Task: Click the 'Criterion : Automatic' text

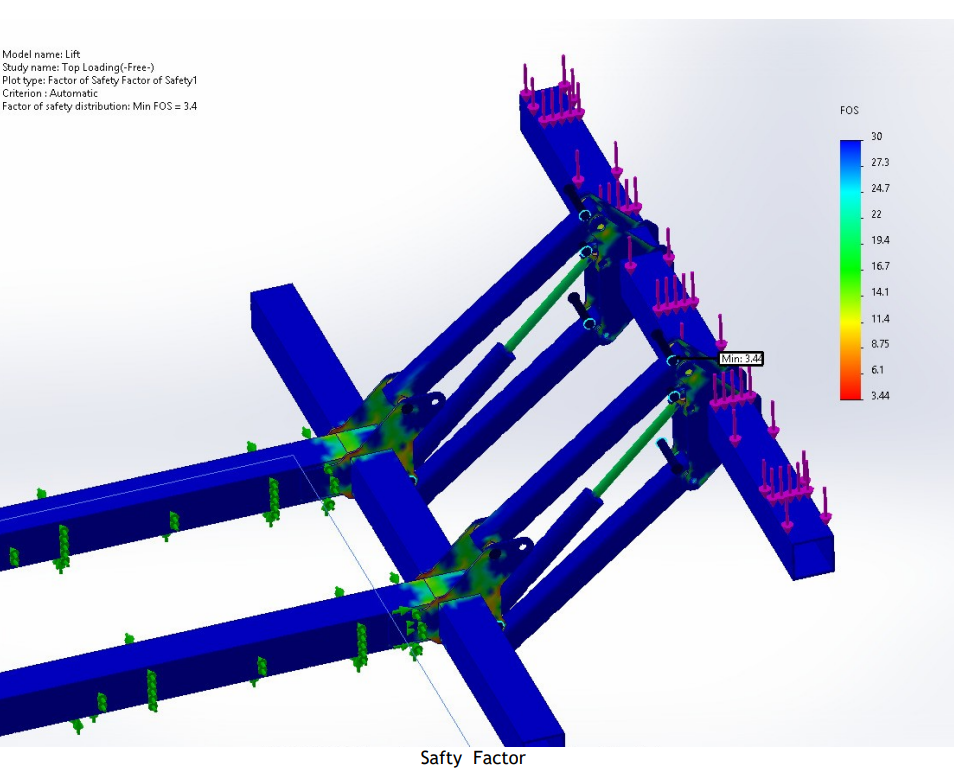Action: [50, 93]
